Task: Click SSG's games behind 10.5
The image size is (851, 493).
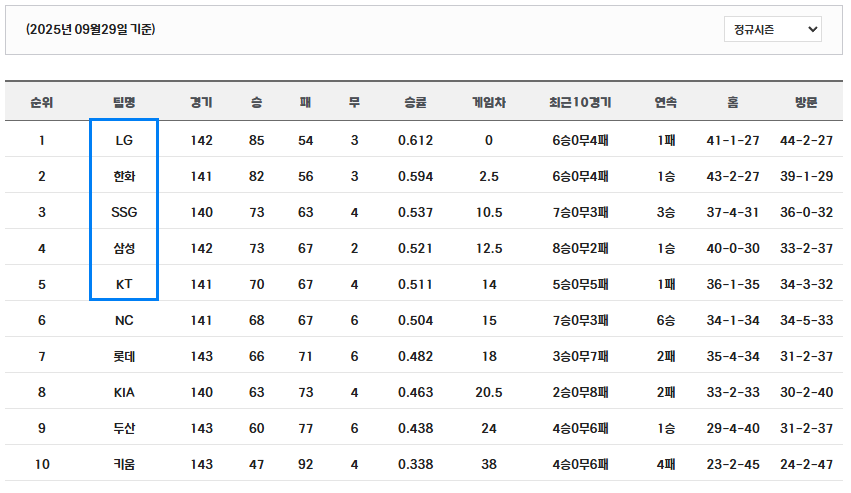Action: (489, 212)
